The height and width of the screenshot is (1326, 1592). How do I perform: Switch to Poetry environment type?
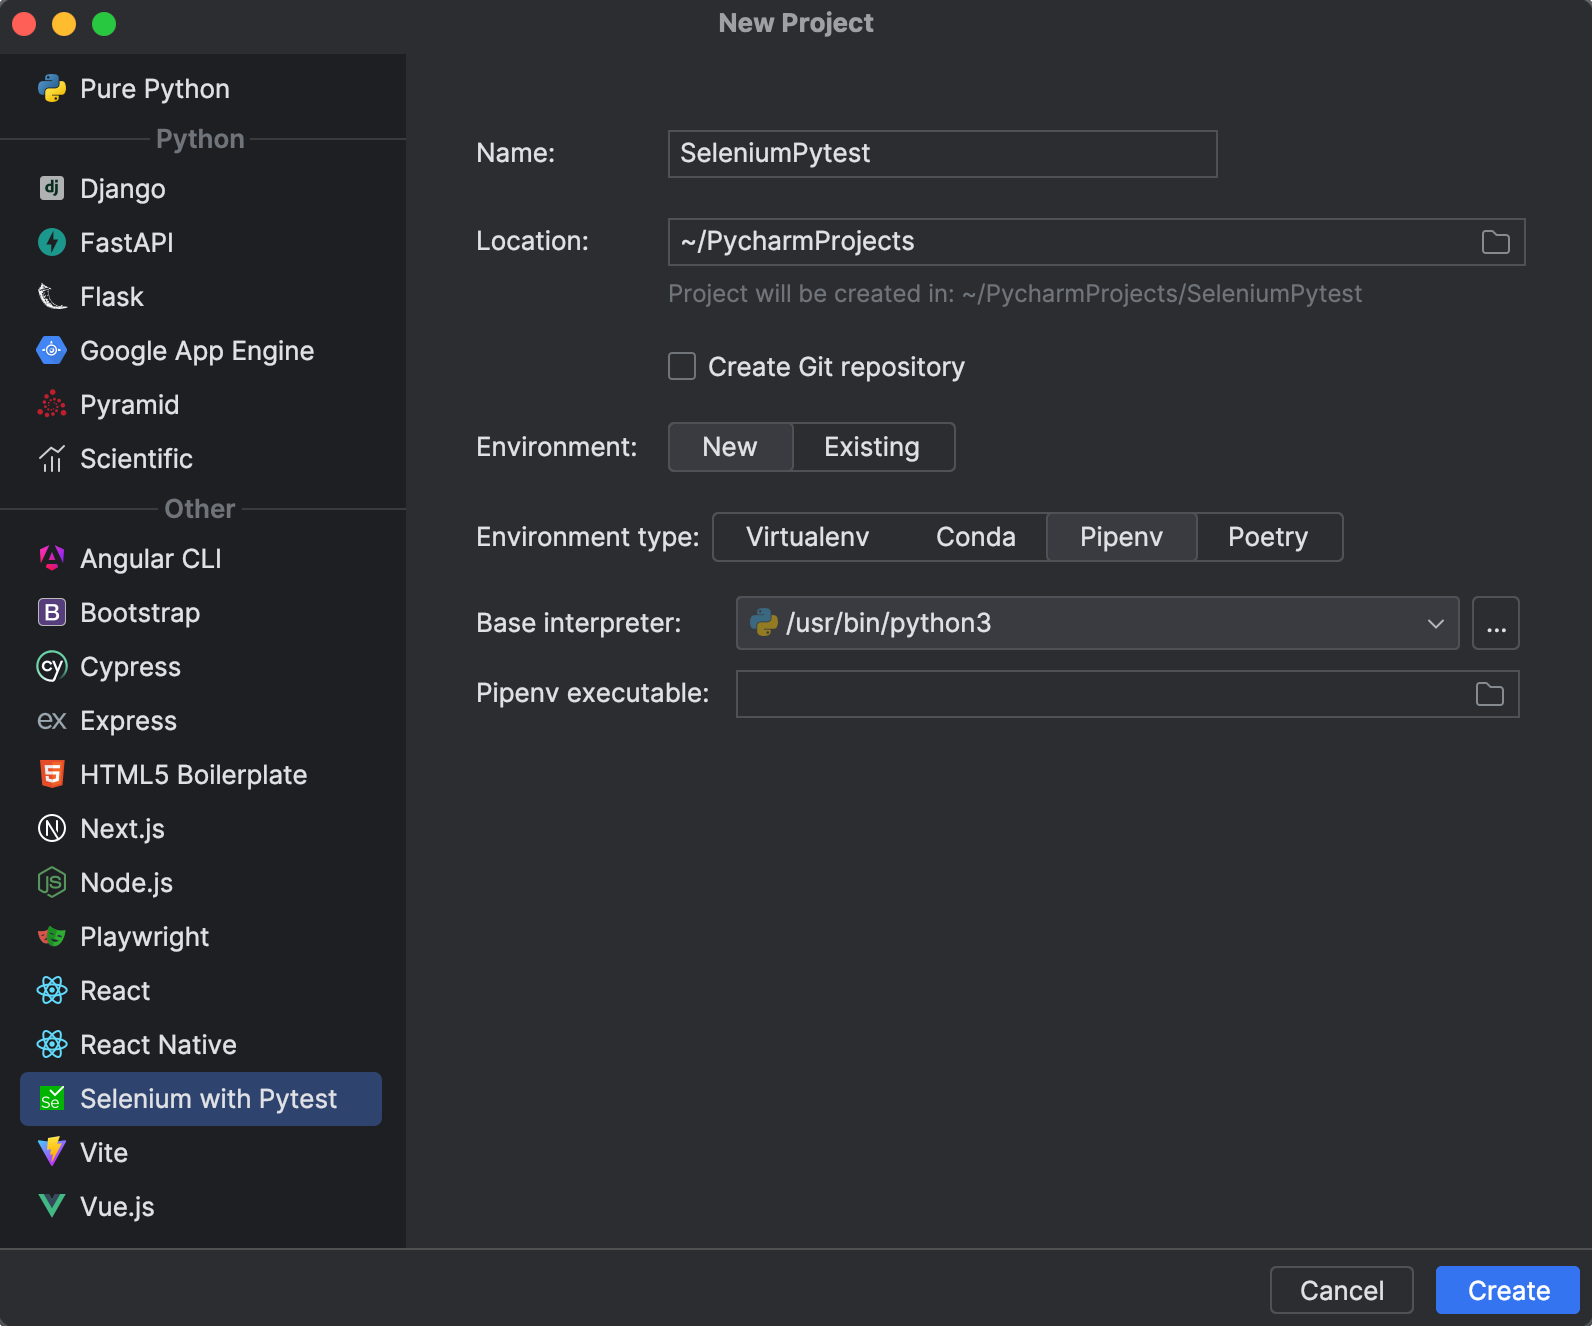1267,537
